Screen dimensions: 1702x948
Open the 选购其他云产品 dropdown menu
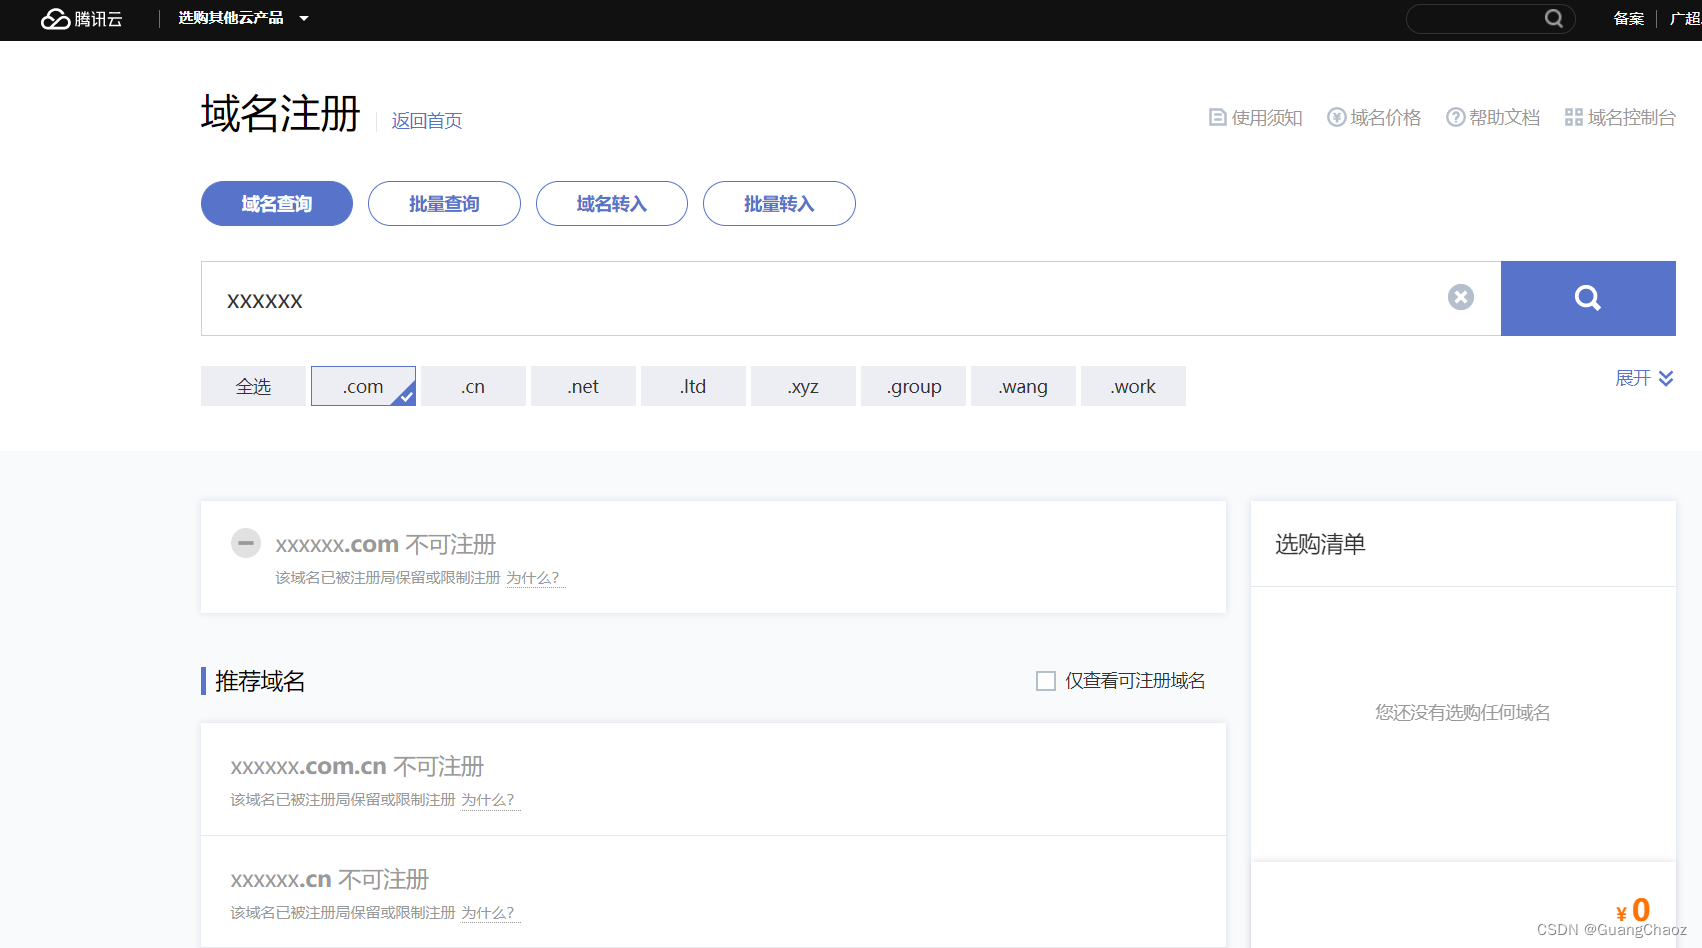[x=243, y=18]
